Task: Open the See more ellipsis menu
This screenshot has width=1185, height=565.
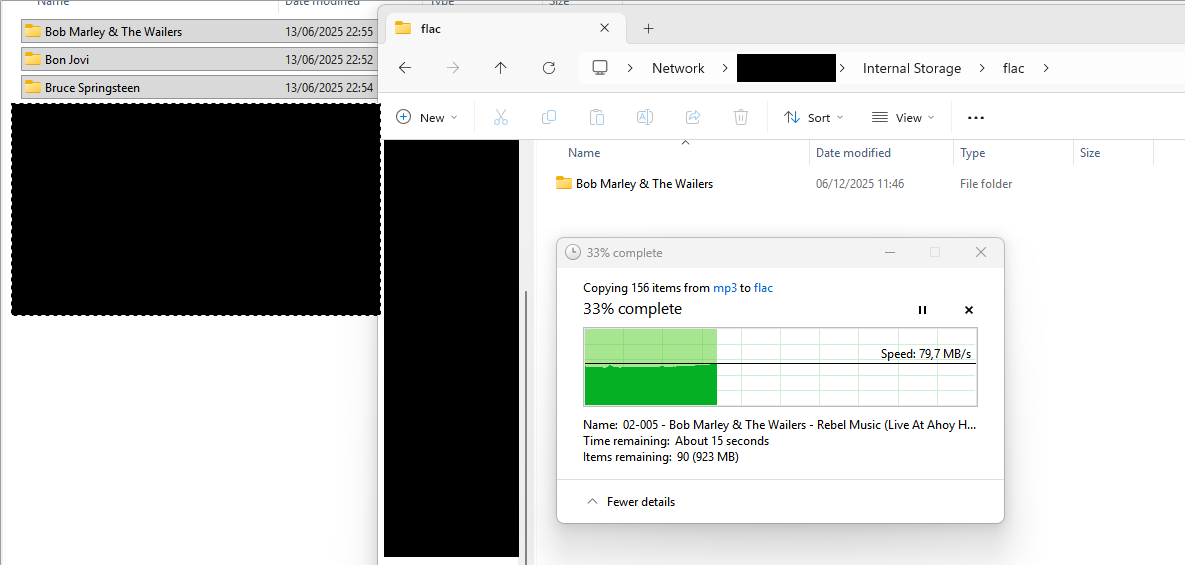Action: click(x=976, y=117)
